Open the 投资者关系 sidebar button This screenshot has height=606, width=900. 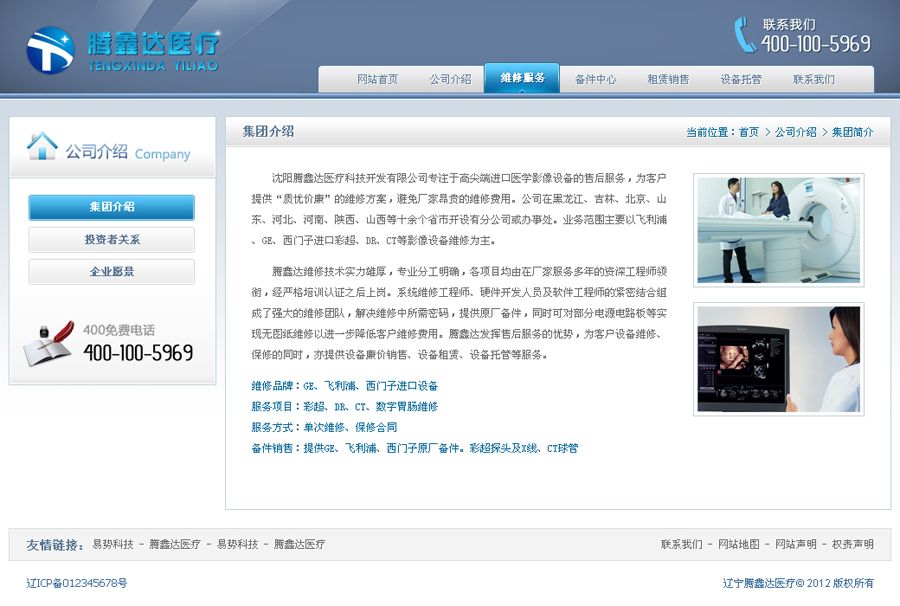pyautogui.click(x=112, y=240)
